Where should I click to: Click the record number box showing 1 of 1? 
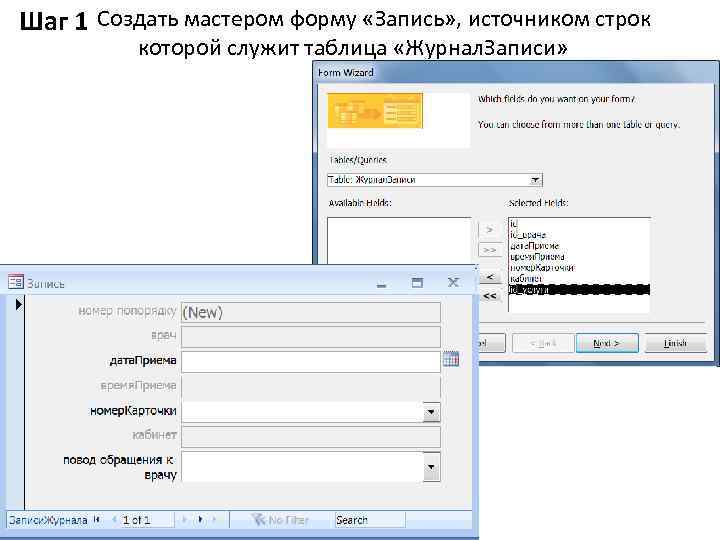(147, 520)
